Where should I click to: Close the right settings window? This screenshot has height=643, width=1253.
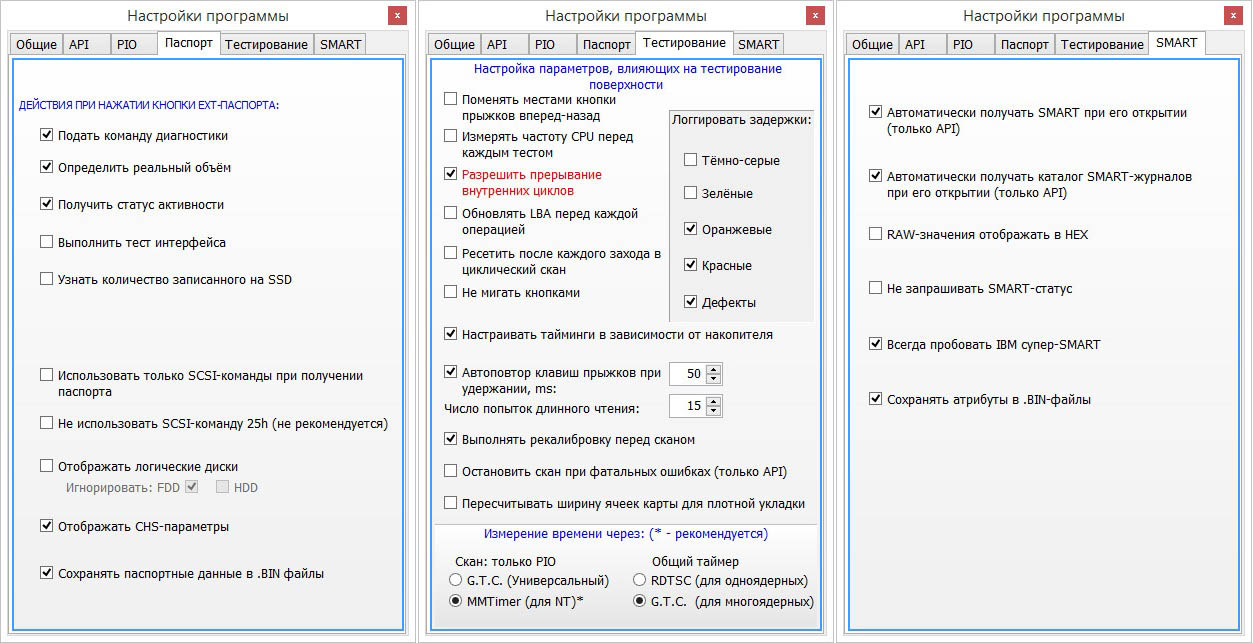1234,15
